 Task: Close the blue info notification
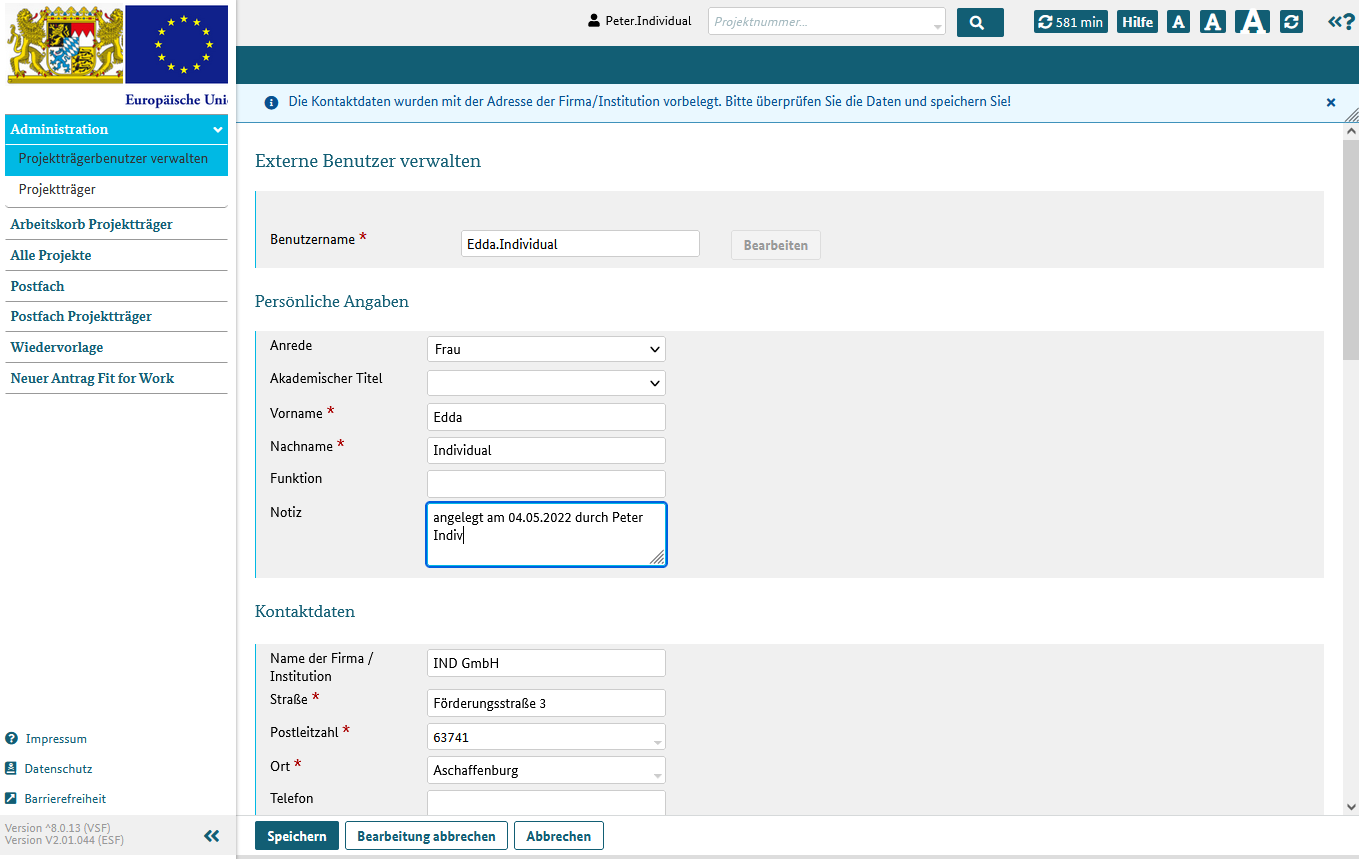coord(1331,102)
